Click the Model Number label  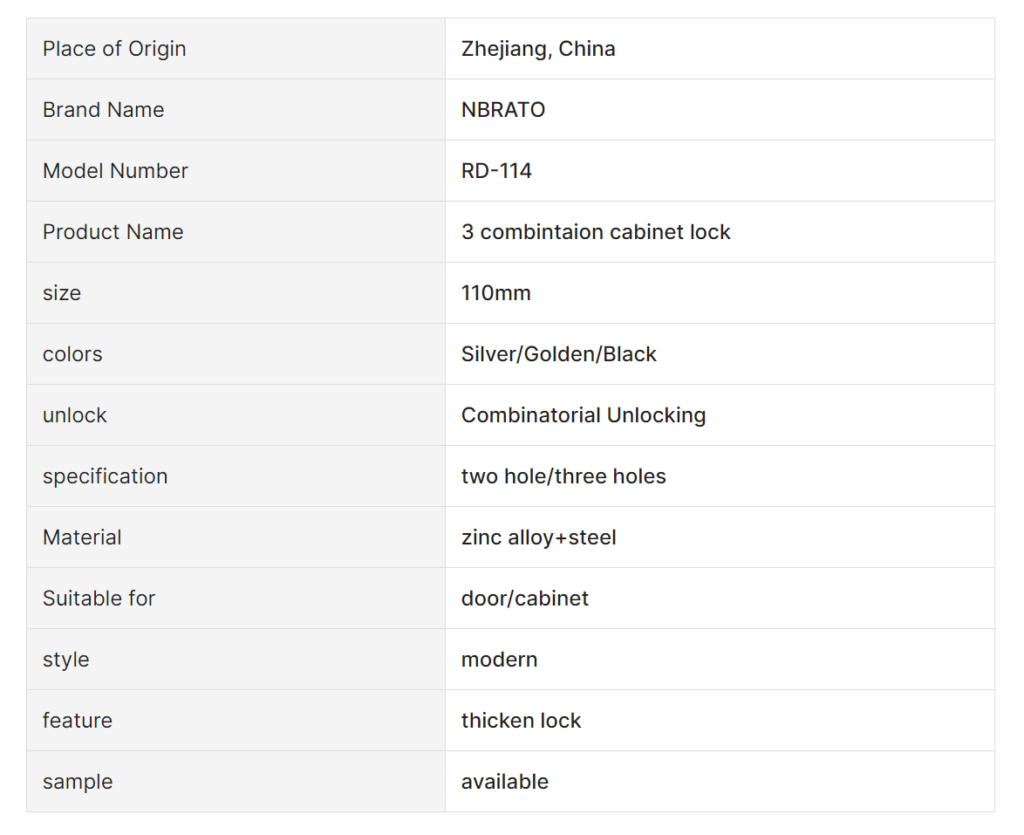point(115,171)
